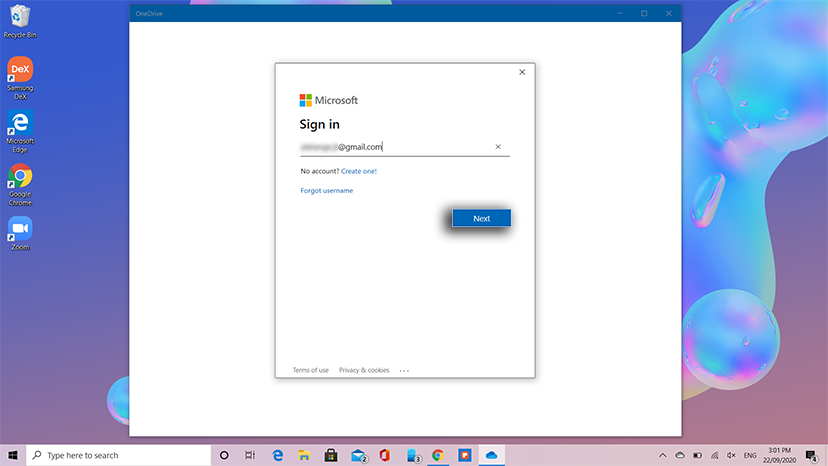
Task: Click the taskbar search box
Action: tap(118, 455)
